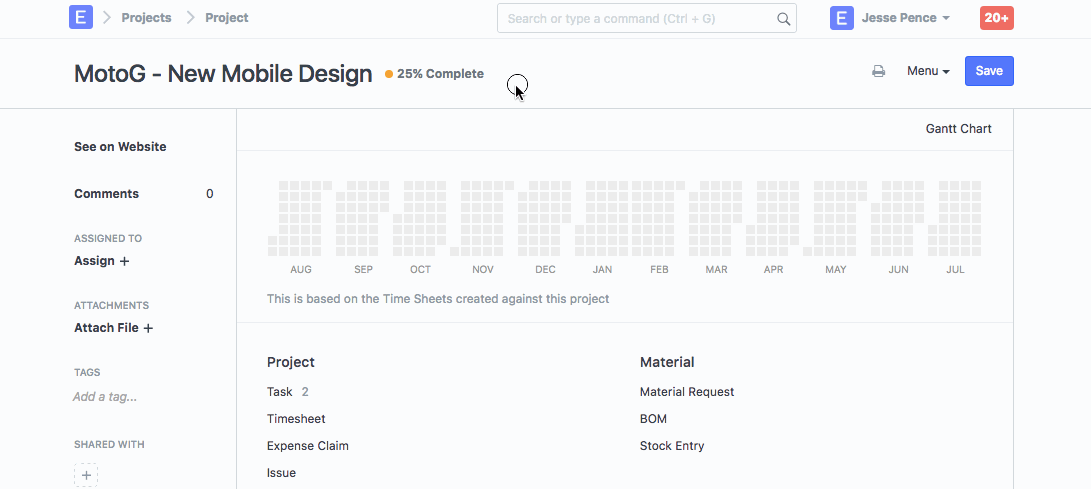Click the Jesse Pence avatar icon
Viewport: 1091px width, 489px height.
[x=842, y=18]
